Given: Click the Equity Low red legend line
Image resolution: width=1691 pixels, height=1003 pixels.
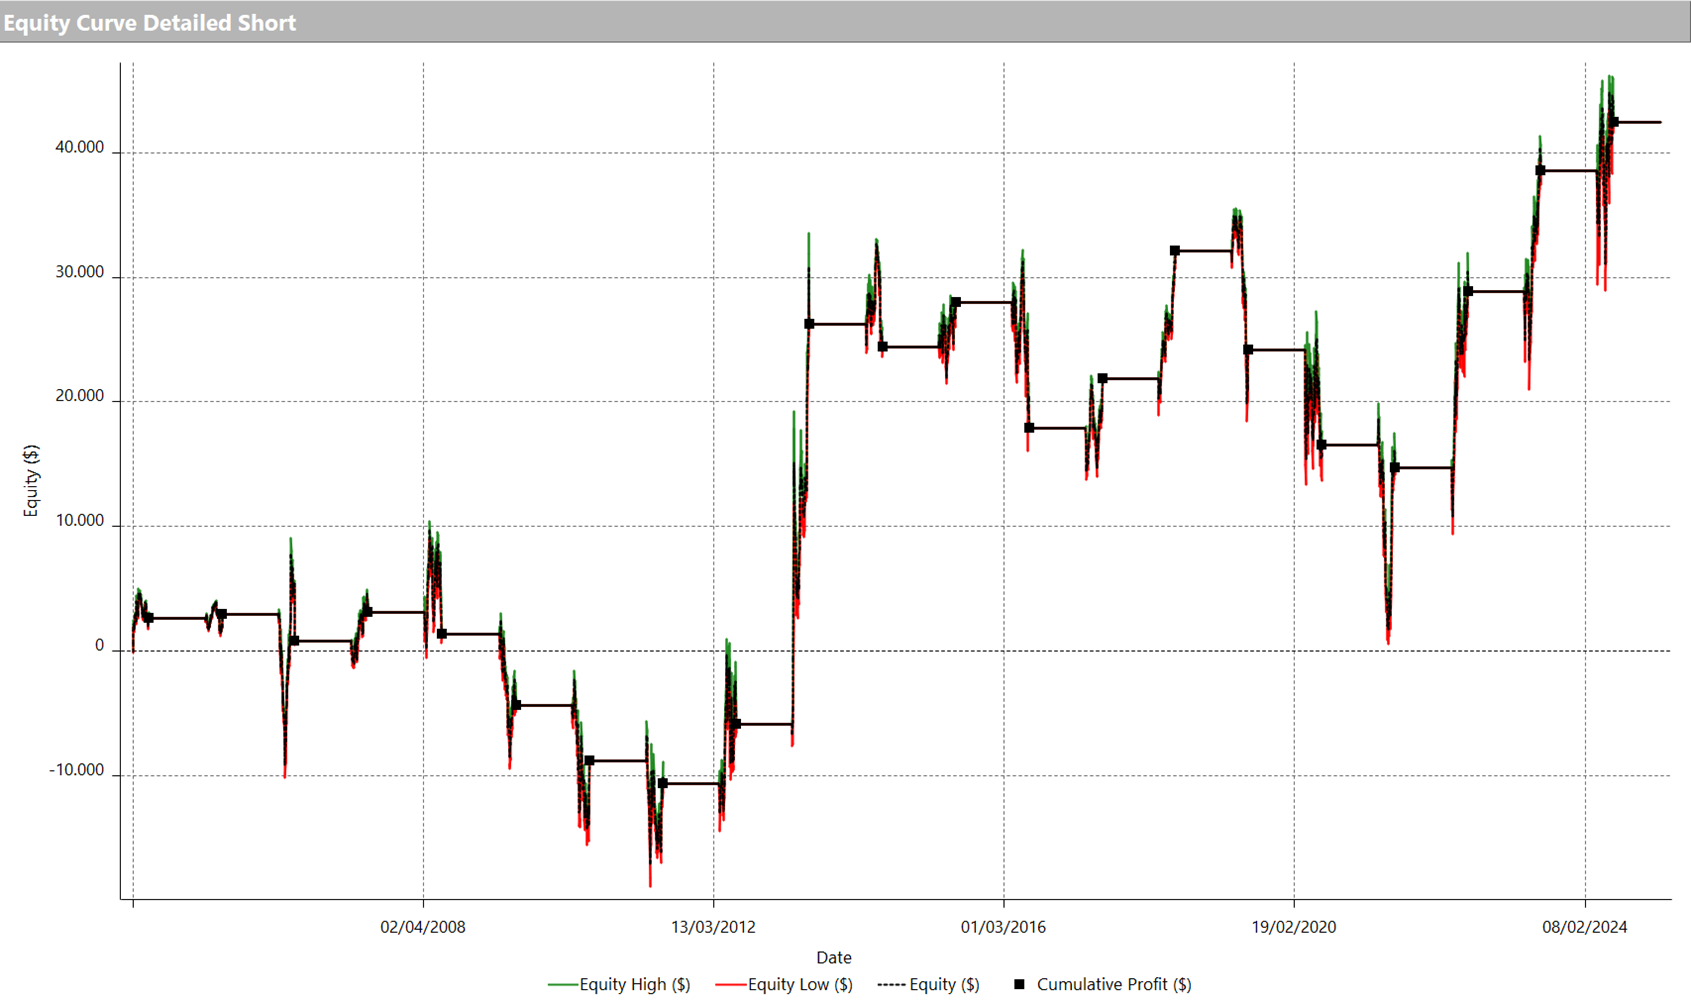Looking at the screenshot, I should coord(731,985).
